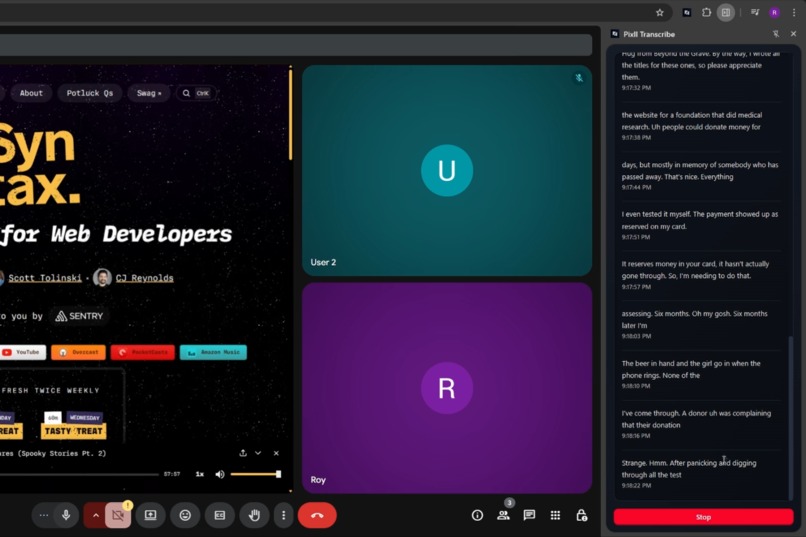Image resolution: width=806 pixels, height=537 pixels.
Task: Click transcript timestamp 9:18:03 PM
Action: tap(636, 336)
